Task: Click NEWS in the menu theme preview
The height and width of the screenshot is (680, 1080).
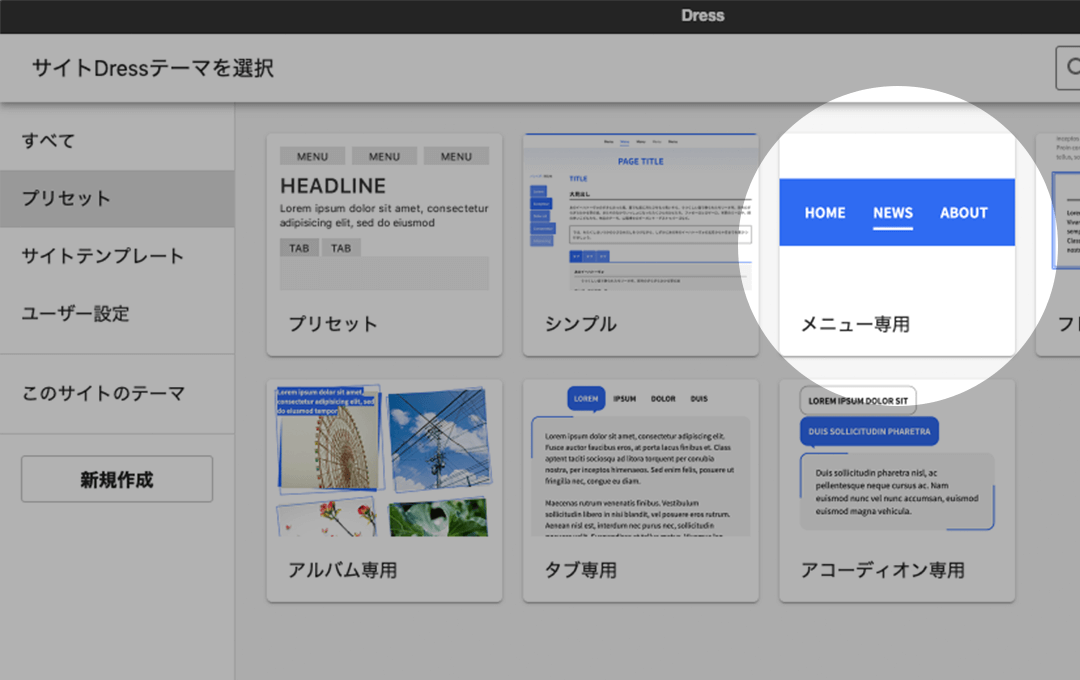Action: tap(892, 213)
